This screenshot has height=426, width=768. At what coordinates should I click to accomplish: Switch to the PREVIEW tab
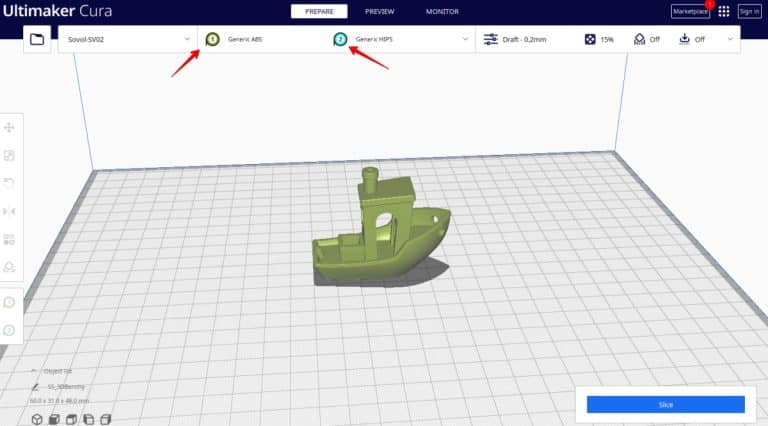[x=380, y=11]
